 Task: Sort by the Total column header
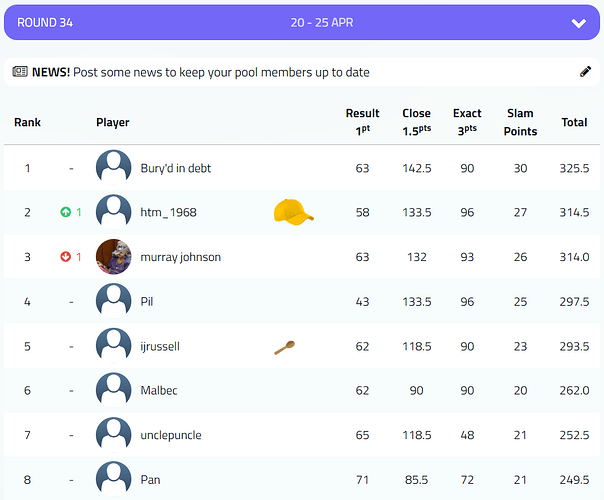click(574, 122)
